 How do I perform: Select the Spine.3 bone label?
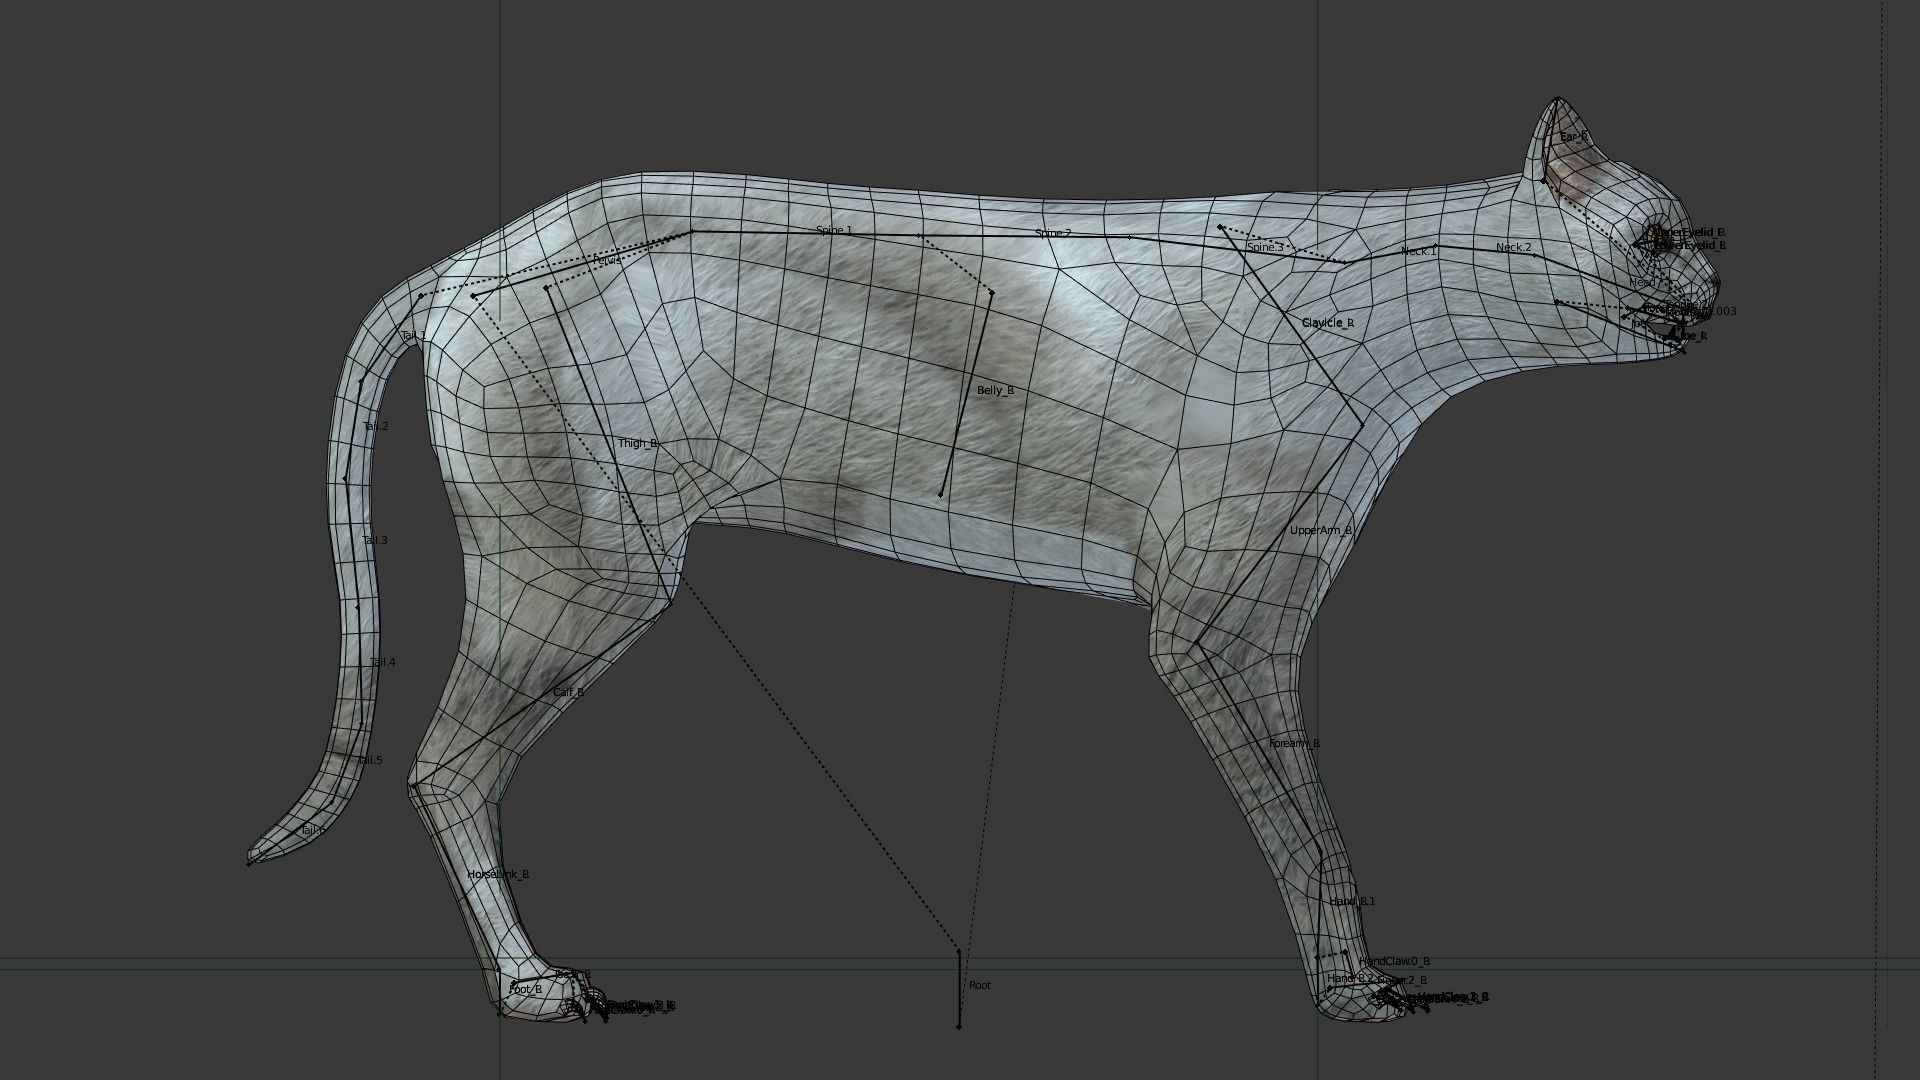point(1265,247)
